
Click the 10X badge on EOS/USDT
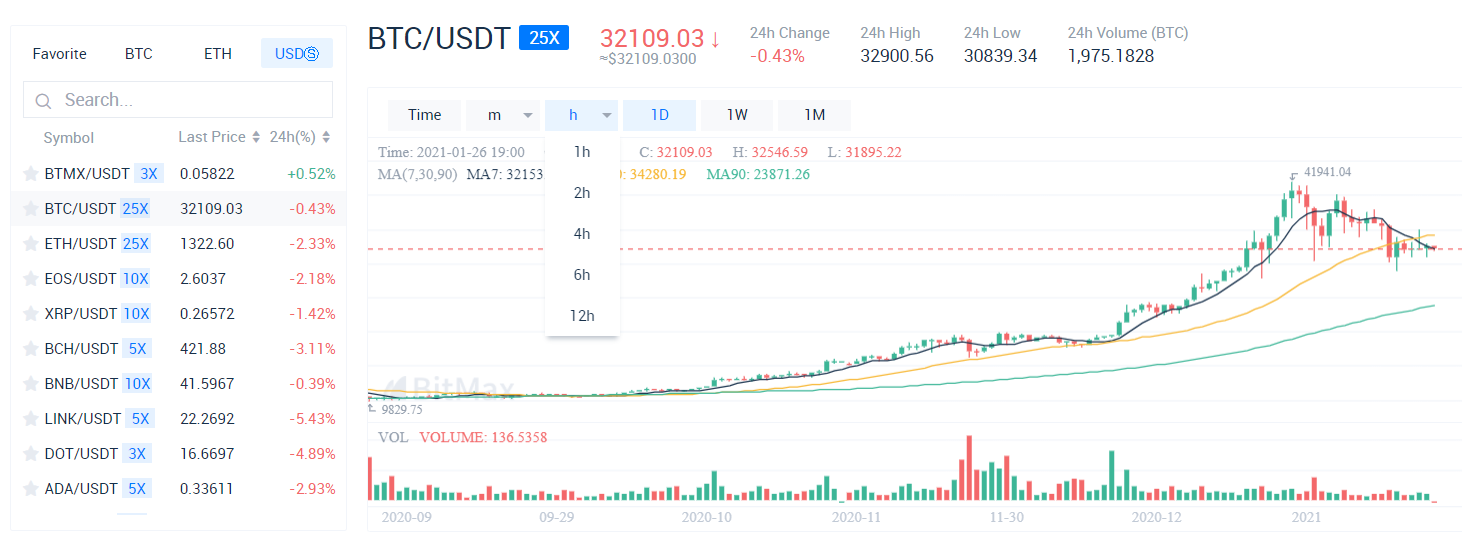137,279
